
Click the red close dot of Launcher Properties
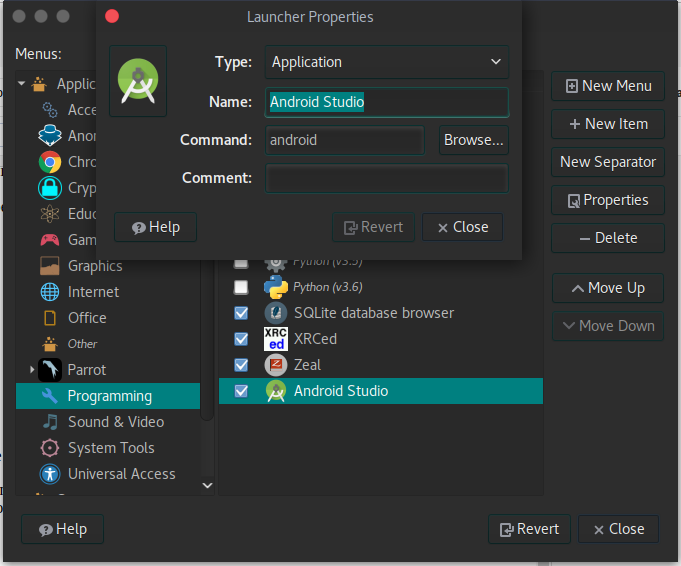(x=112, y=16)
